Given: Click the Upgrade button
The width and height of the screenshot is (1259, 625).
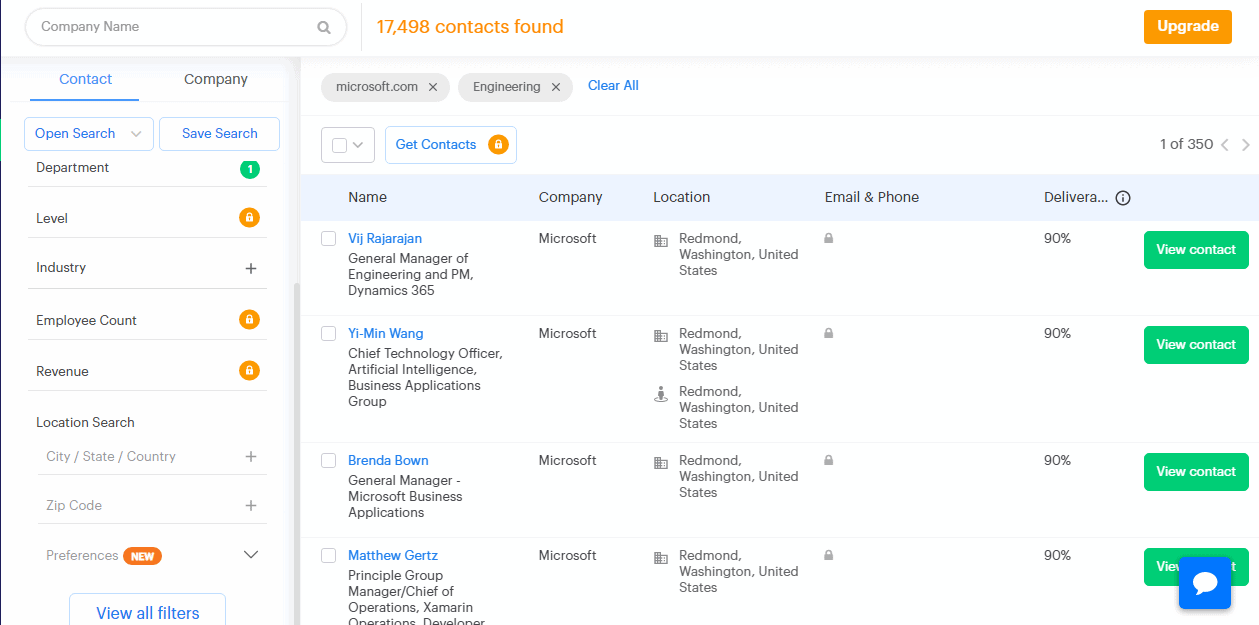Looking at the screenshot, I should coord(1187,27).
